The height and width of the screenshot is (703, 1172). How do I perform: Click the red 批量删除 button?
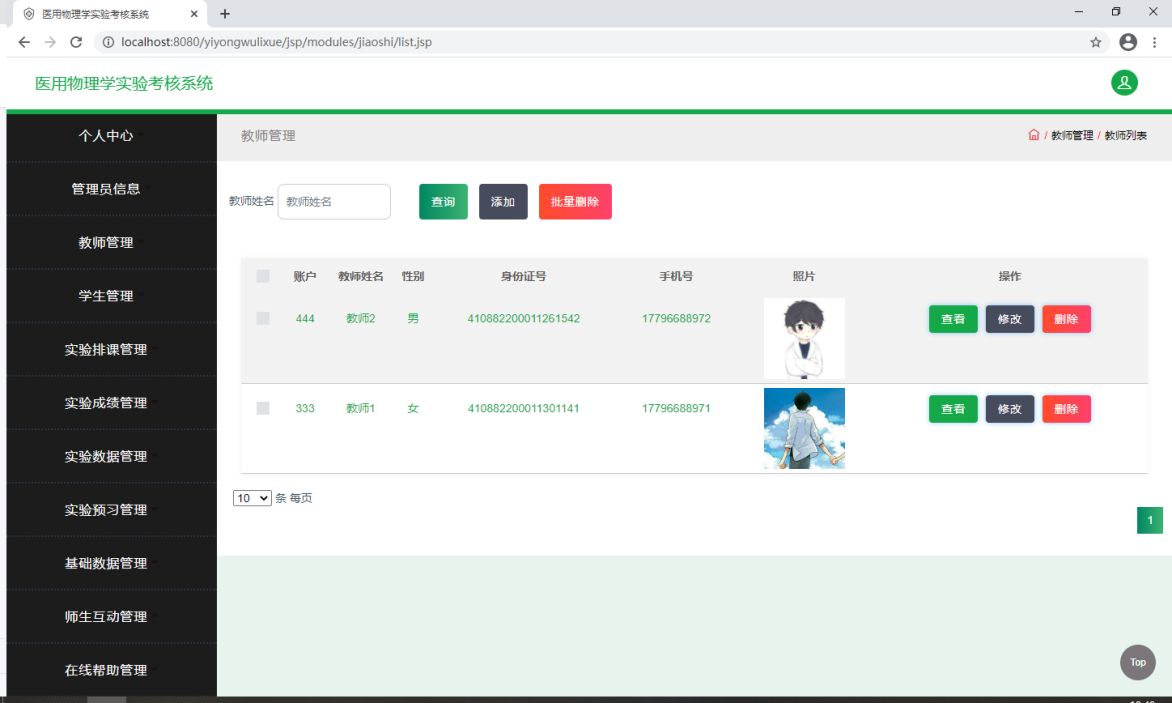[575, 202]
